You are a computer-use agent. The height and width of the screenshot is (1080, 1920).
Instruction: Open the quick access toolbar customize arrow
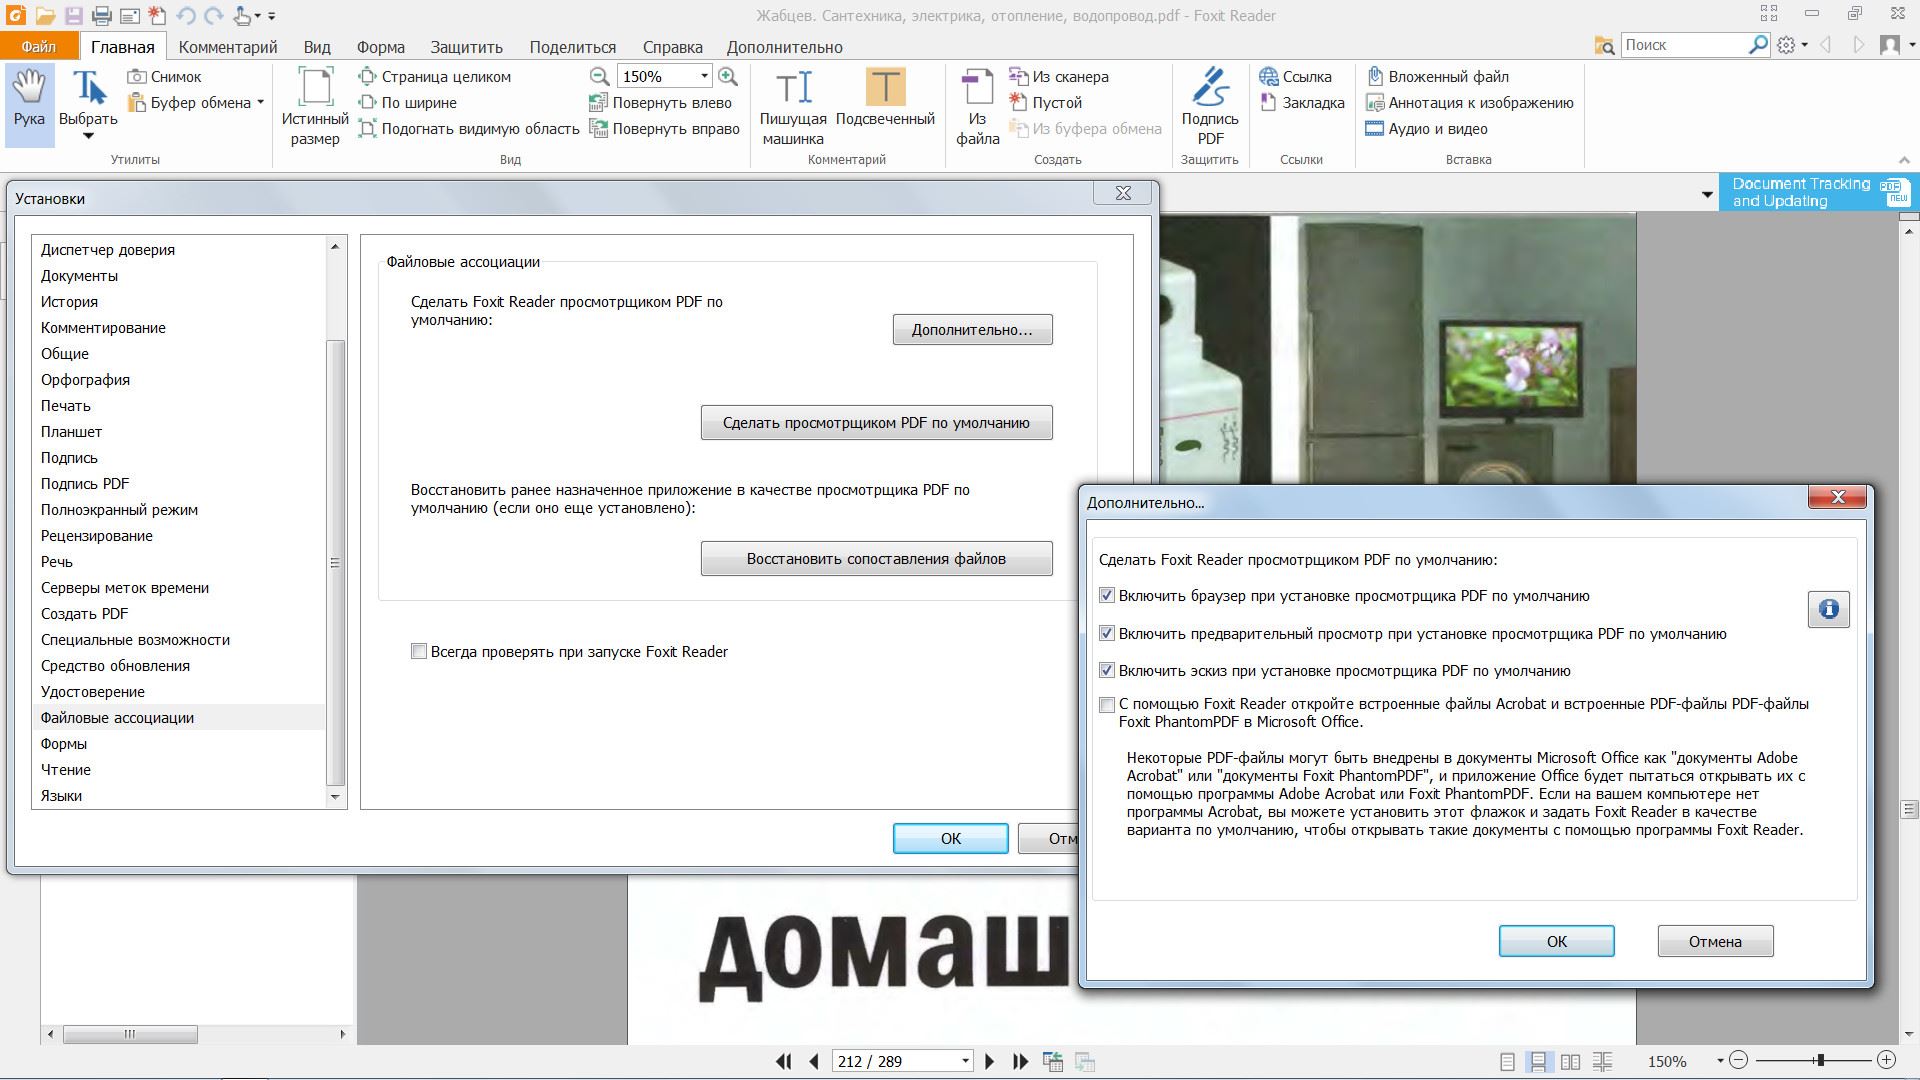pos(272,16)
